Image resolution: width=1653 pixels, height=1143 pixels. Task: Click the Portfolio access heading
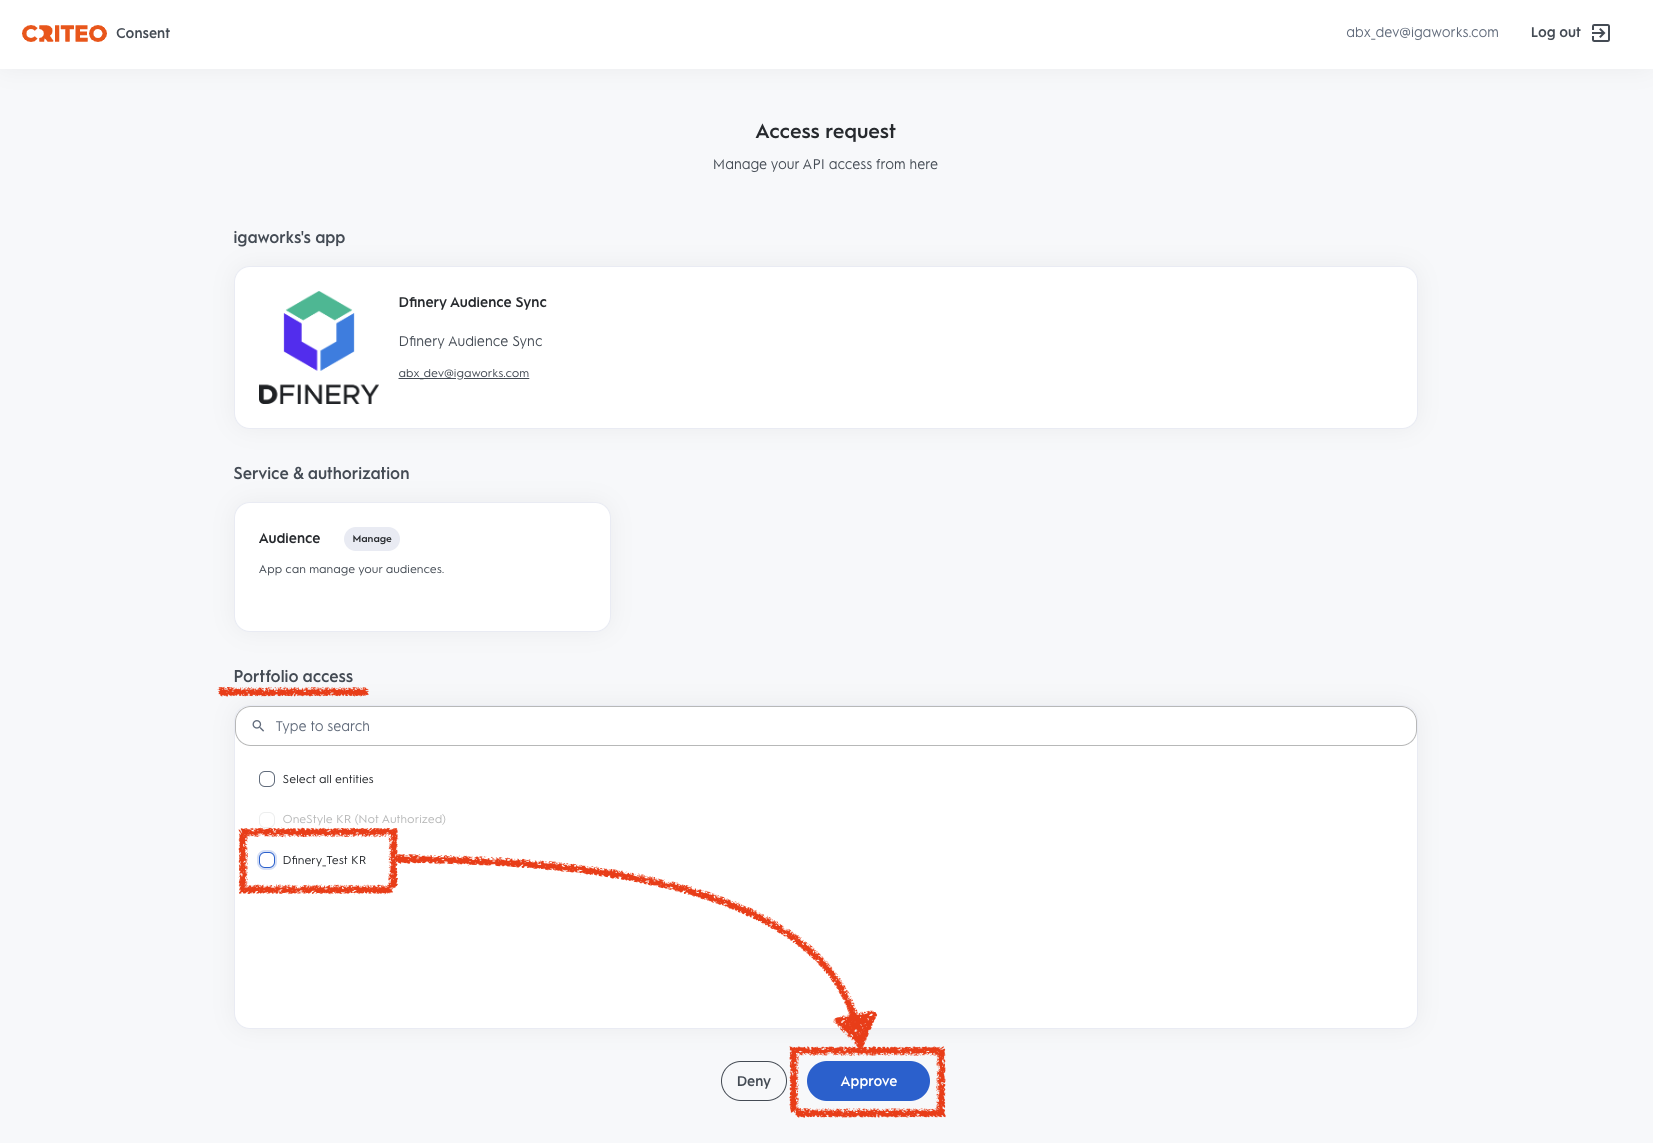point(293,676)
